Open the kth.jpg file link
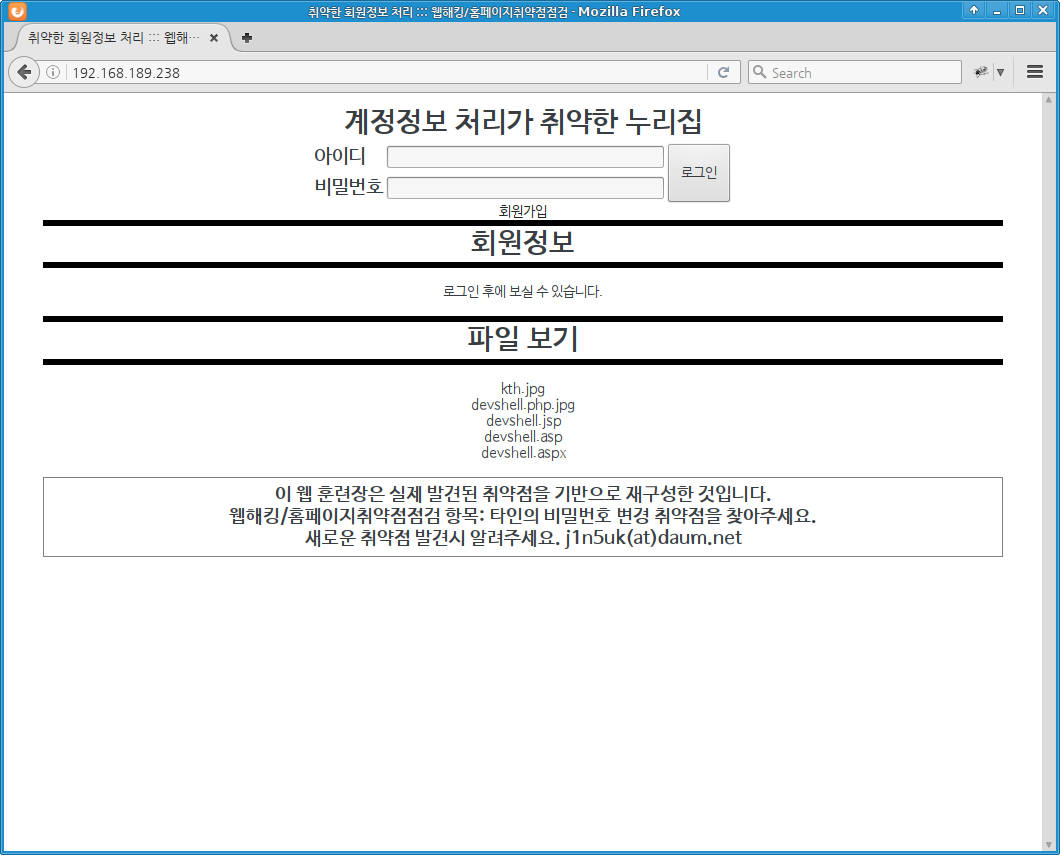Image resolution: width=1060 pixels, height=855 pixels. point(523,389)
